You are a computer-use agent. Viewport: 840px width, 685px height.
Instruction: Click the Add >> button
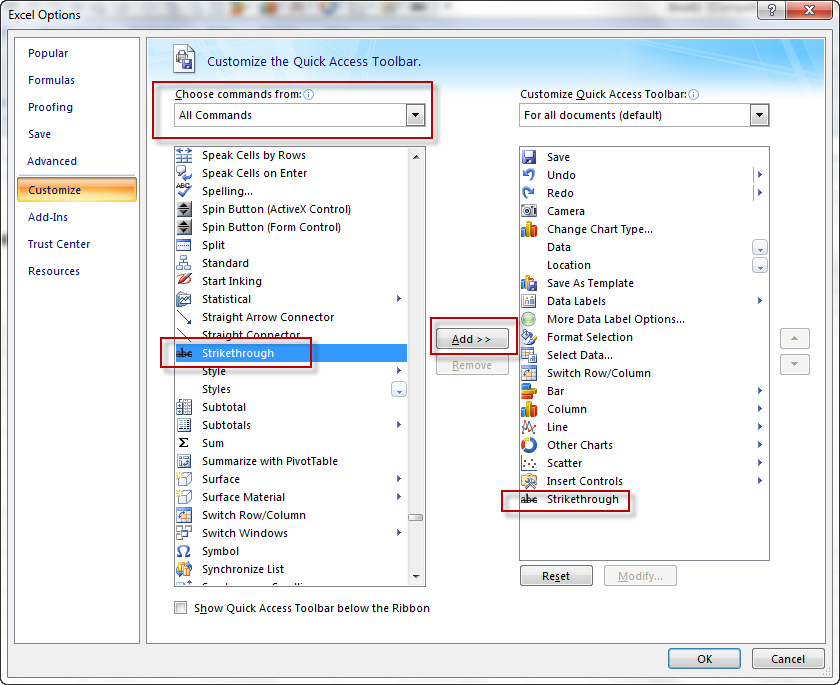pyautogui.click(x=472, y=339)
